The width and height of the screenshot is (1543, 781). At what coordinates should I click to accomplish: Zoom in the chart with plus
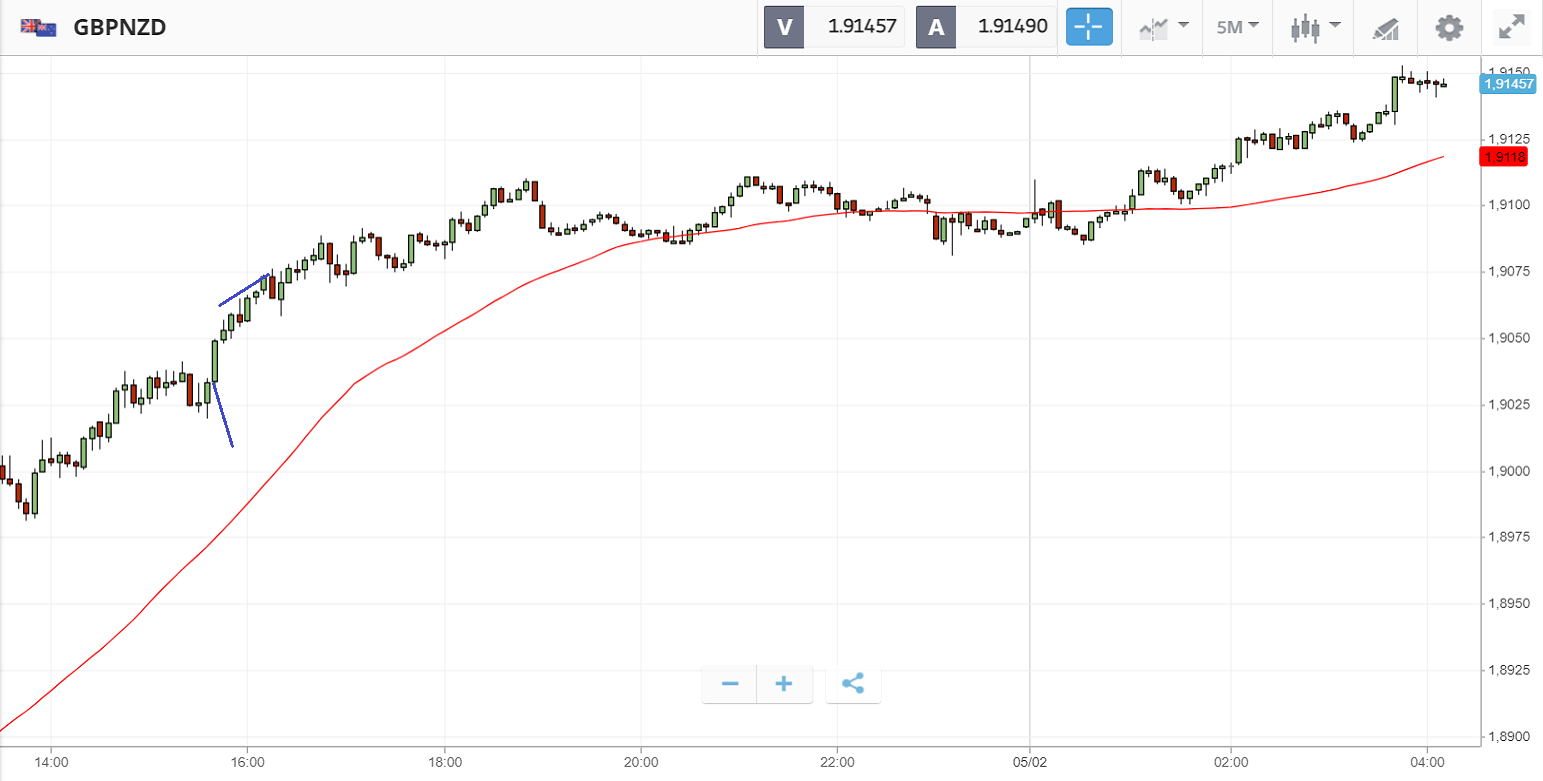coord(784,684)
